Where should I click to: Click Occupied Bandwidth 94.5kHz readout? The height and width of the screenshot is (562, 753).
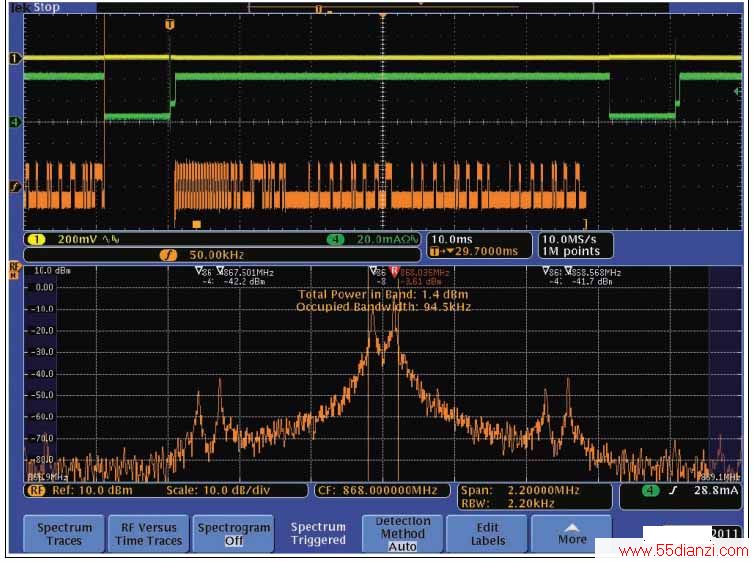click(383, 307)
